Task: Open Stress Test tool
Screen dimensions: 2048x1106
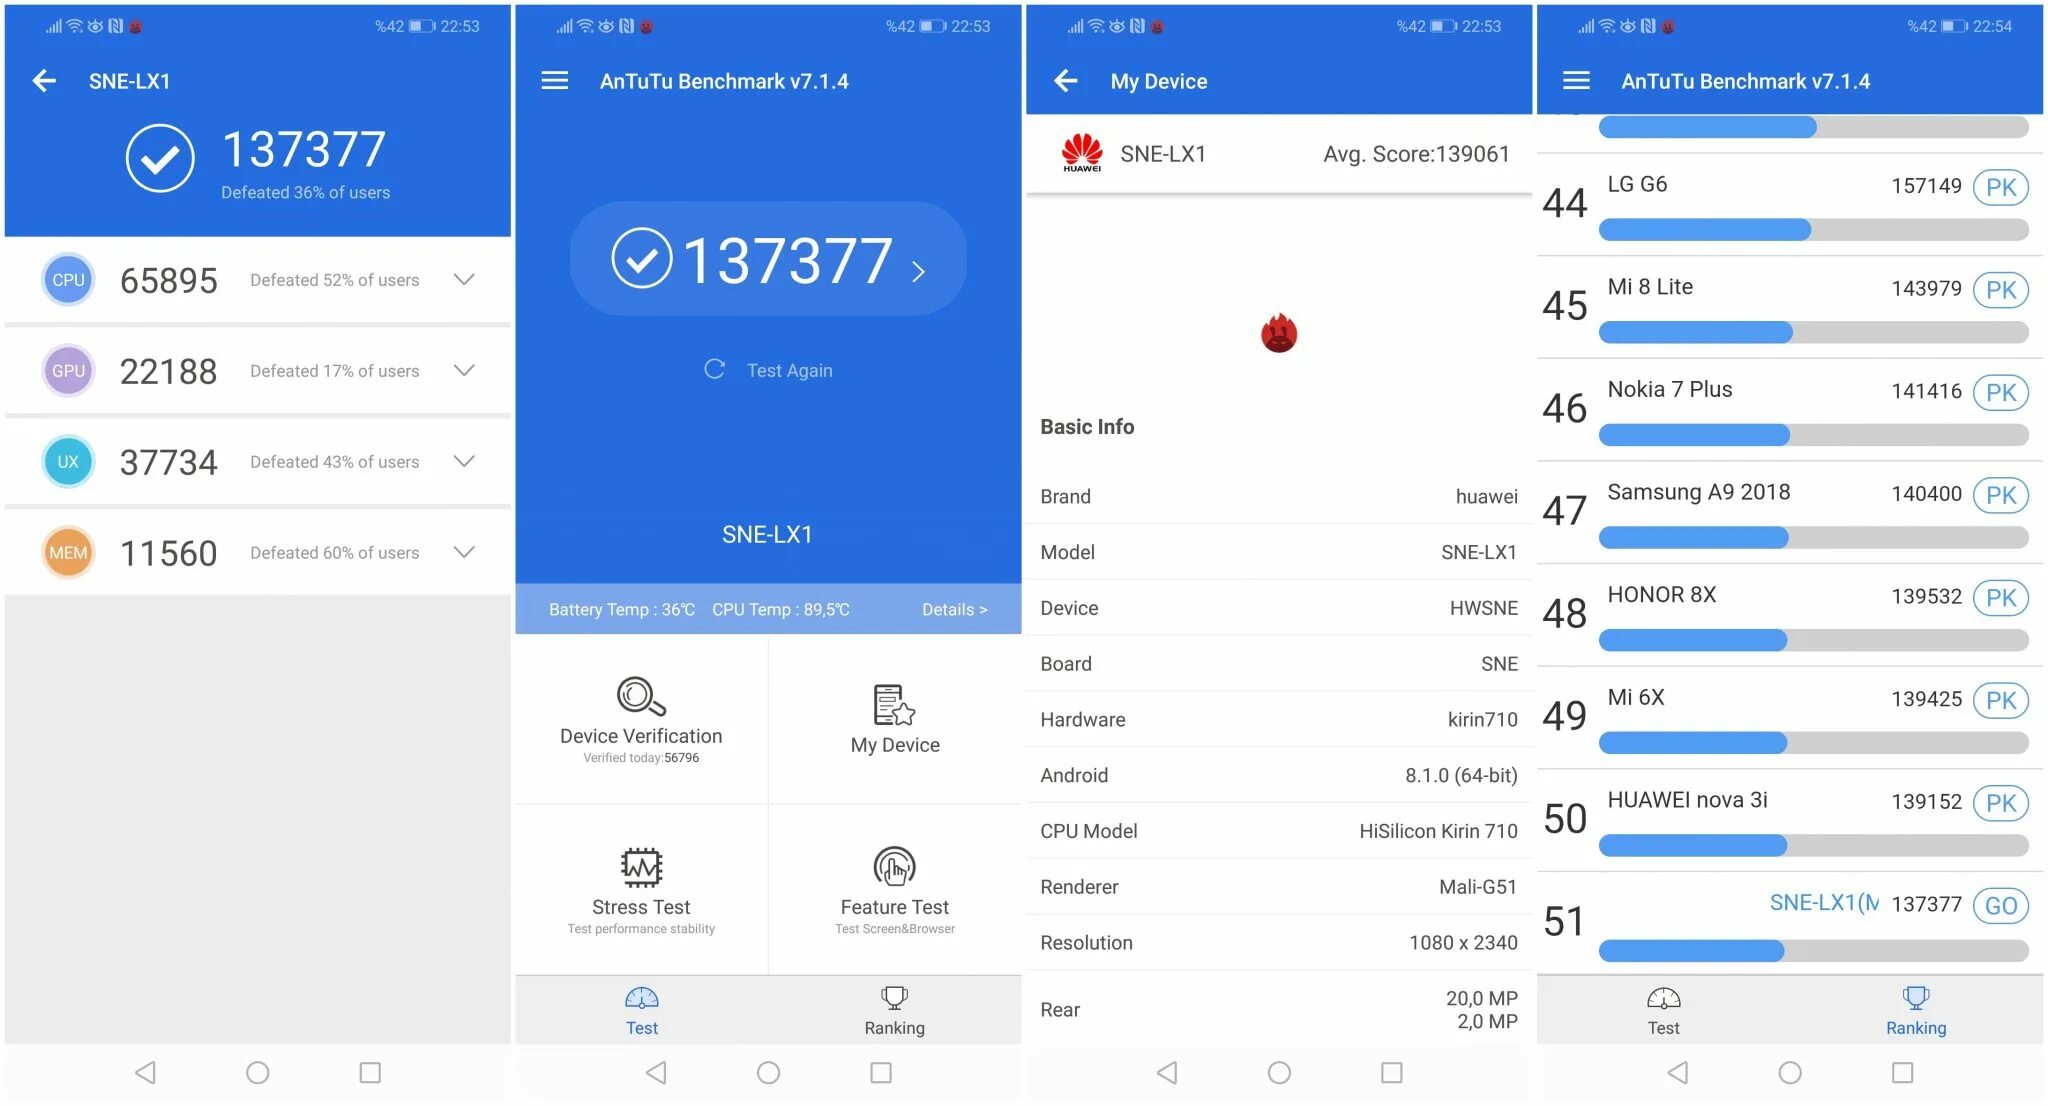Action: click(x=639, y=885)
